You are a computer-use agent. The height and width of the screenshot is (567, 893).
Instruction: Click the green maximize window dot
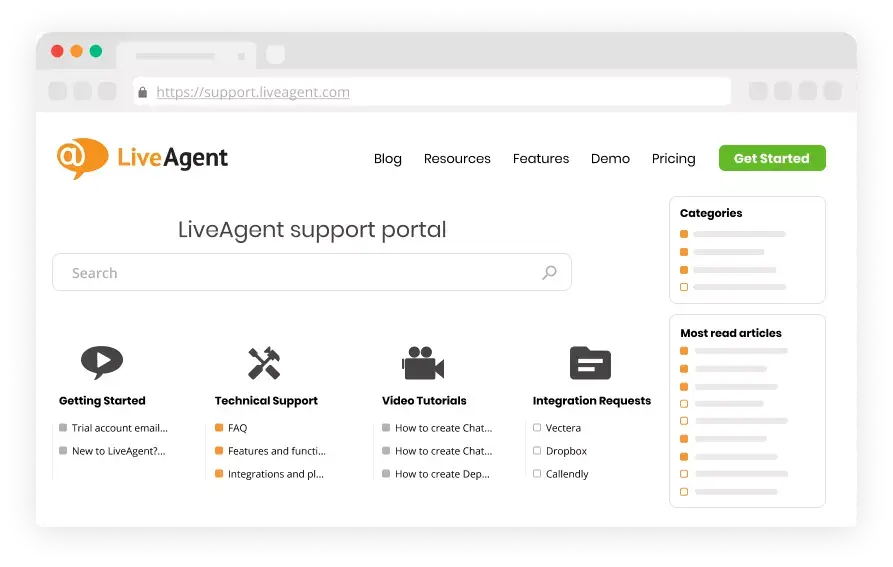[96, 51]
